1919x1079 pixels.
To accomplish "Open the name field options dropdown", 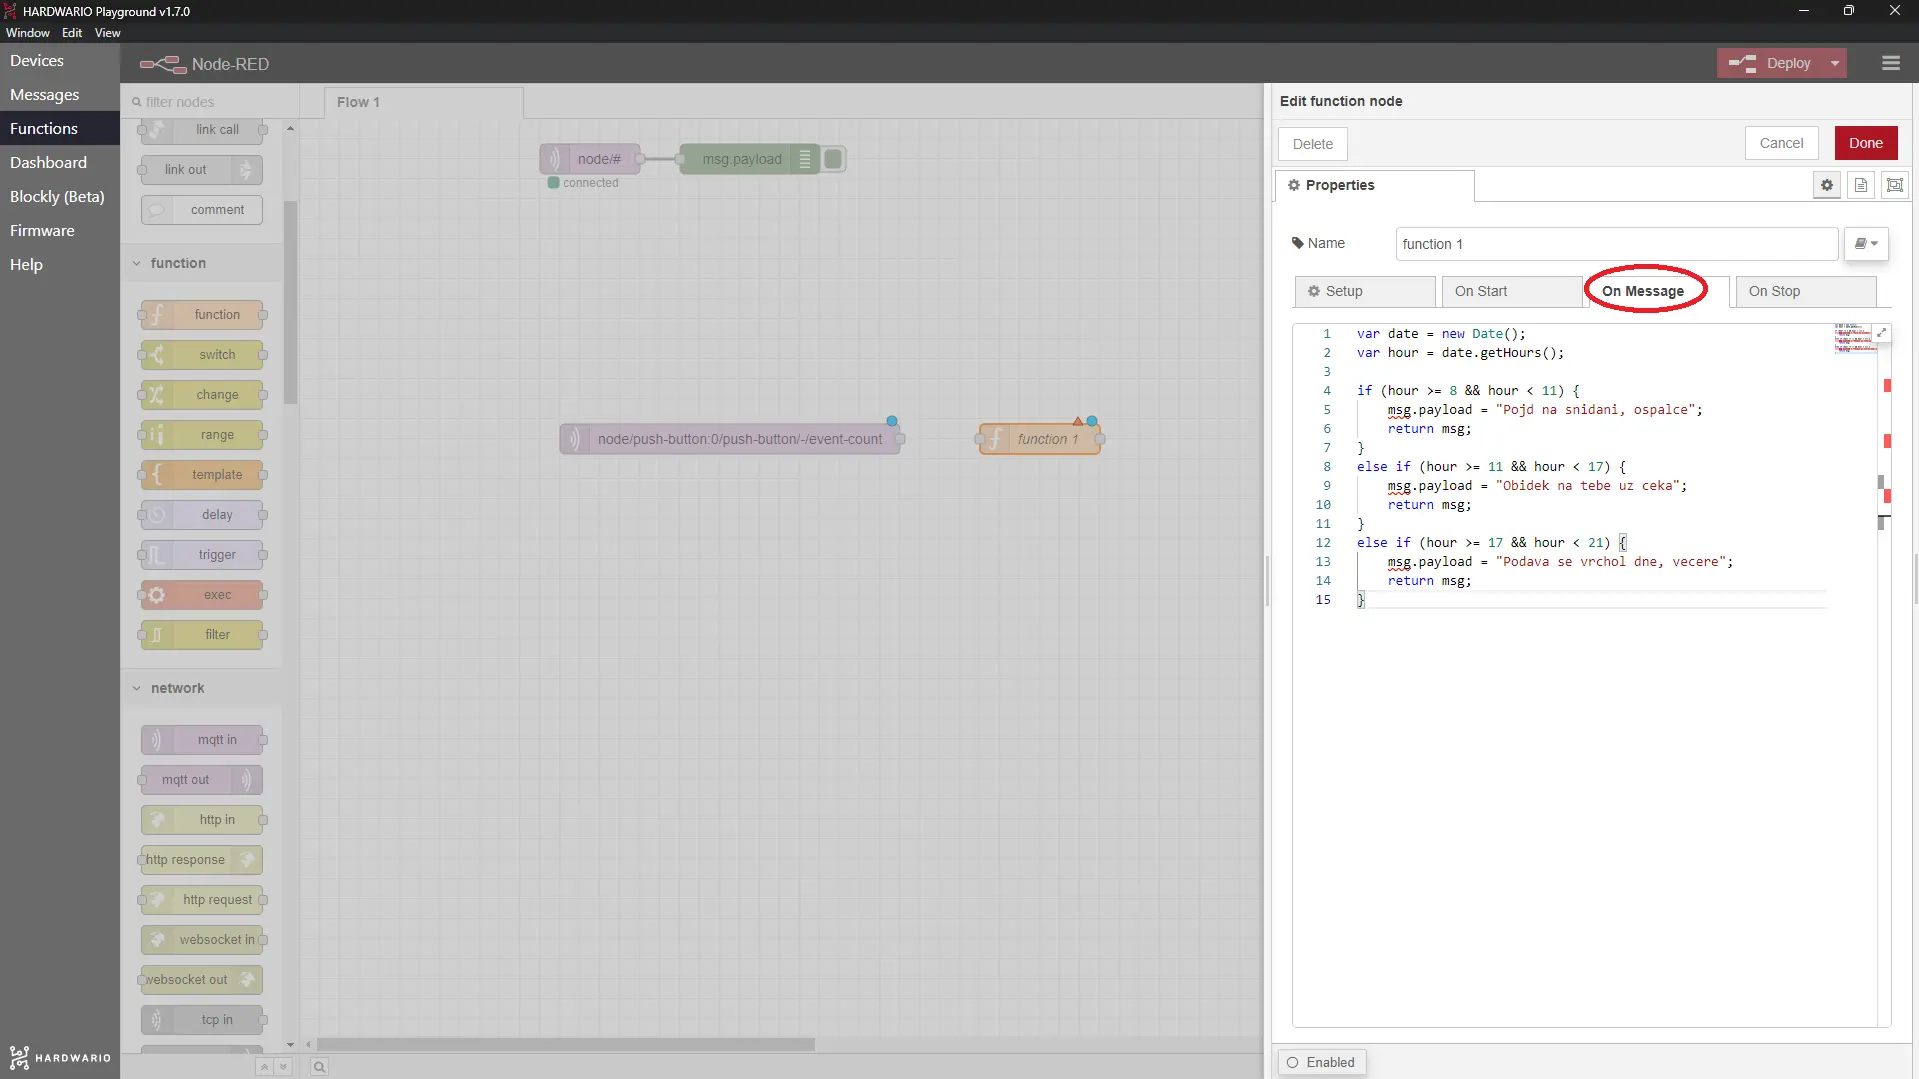I will pyautogui.click(x=1866, y=244).
